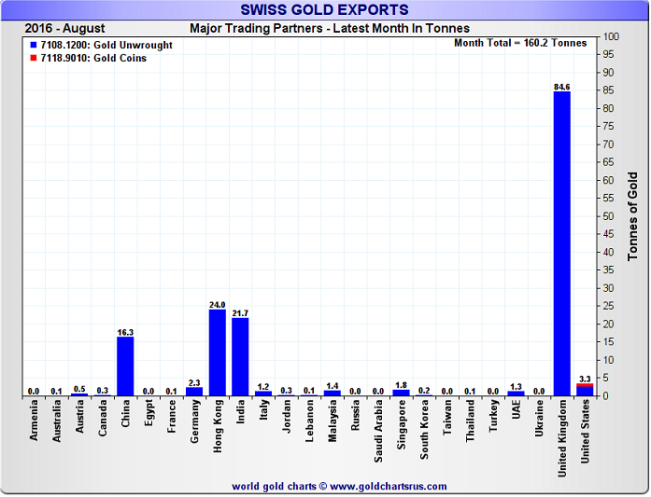Click the Germany 2.3 bar
The height and width of the screenshot is (497, 651).
pos(194,392)
